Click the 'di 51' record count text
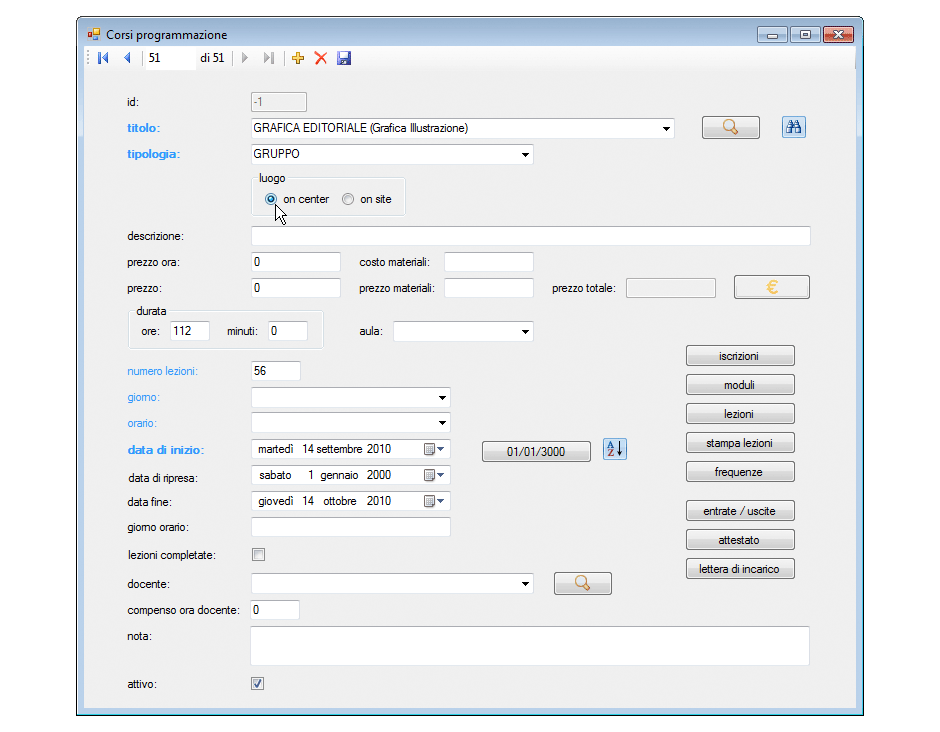940x732 pixels. 212,58
